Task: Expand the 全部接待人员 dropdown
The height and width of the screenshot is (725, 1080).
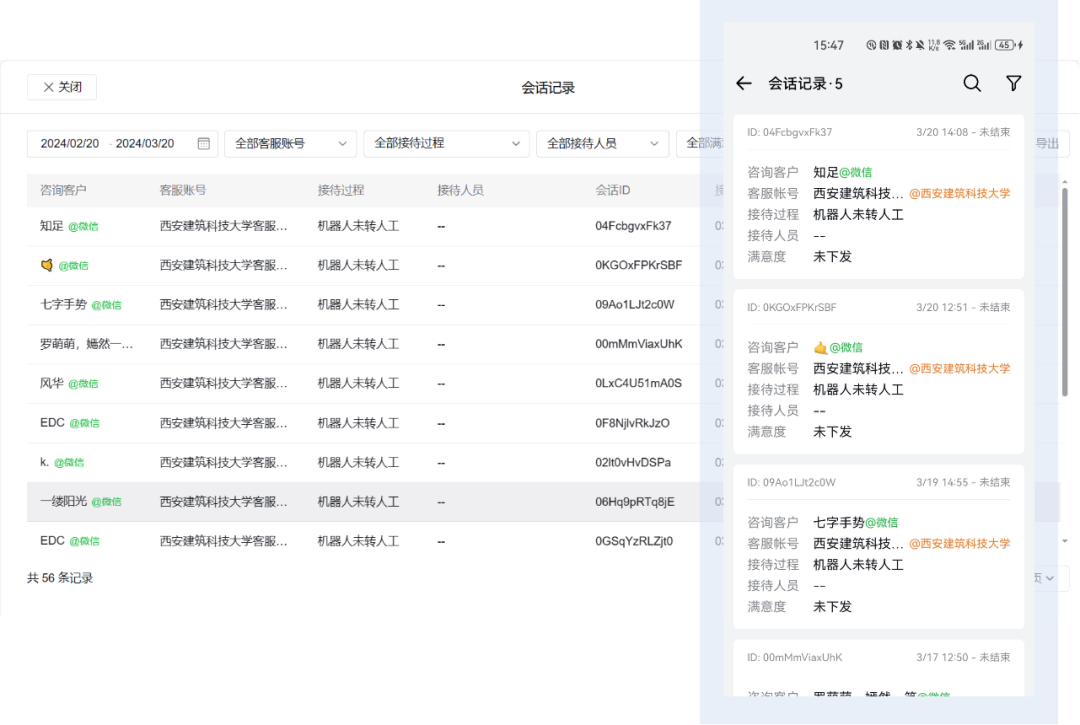Action: tap(603, 143)
